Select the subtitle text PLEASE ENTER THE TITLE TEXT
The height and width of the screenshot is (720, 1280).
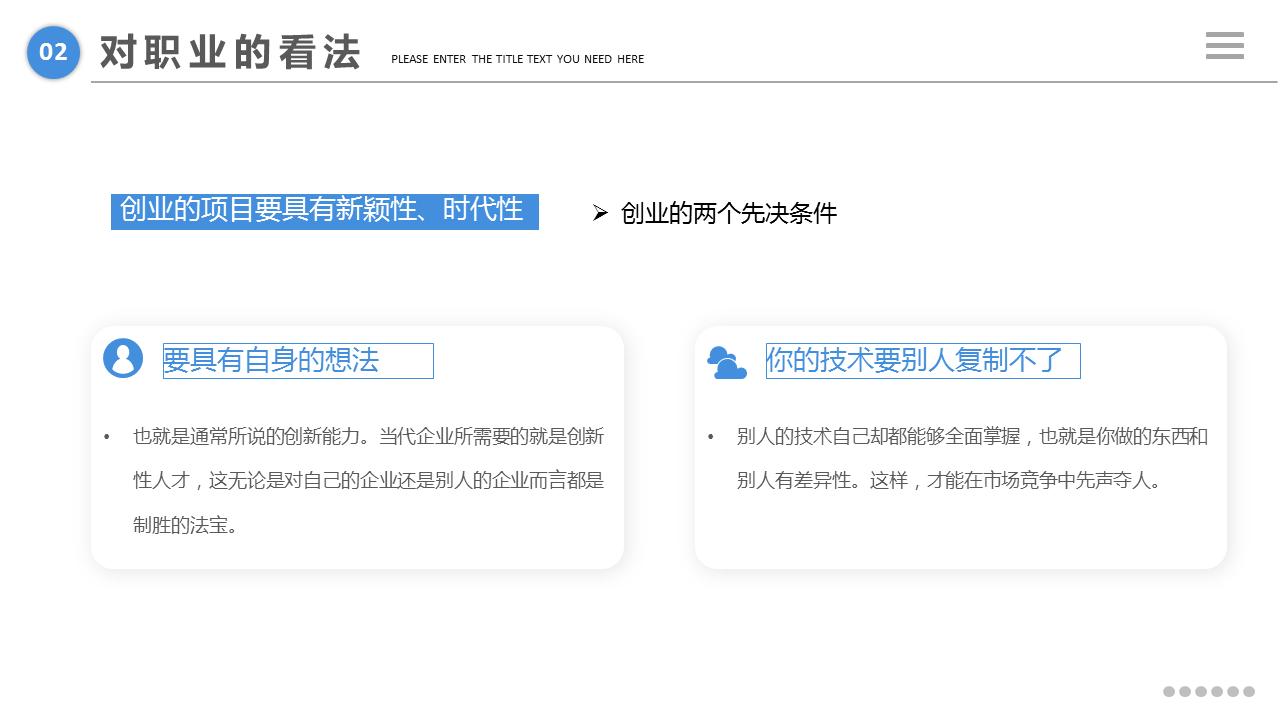point(517,59)
